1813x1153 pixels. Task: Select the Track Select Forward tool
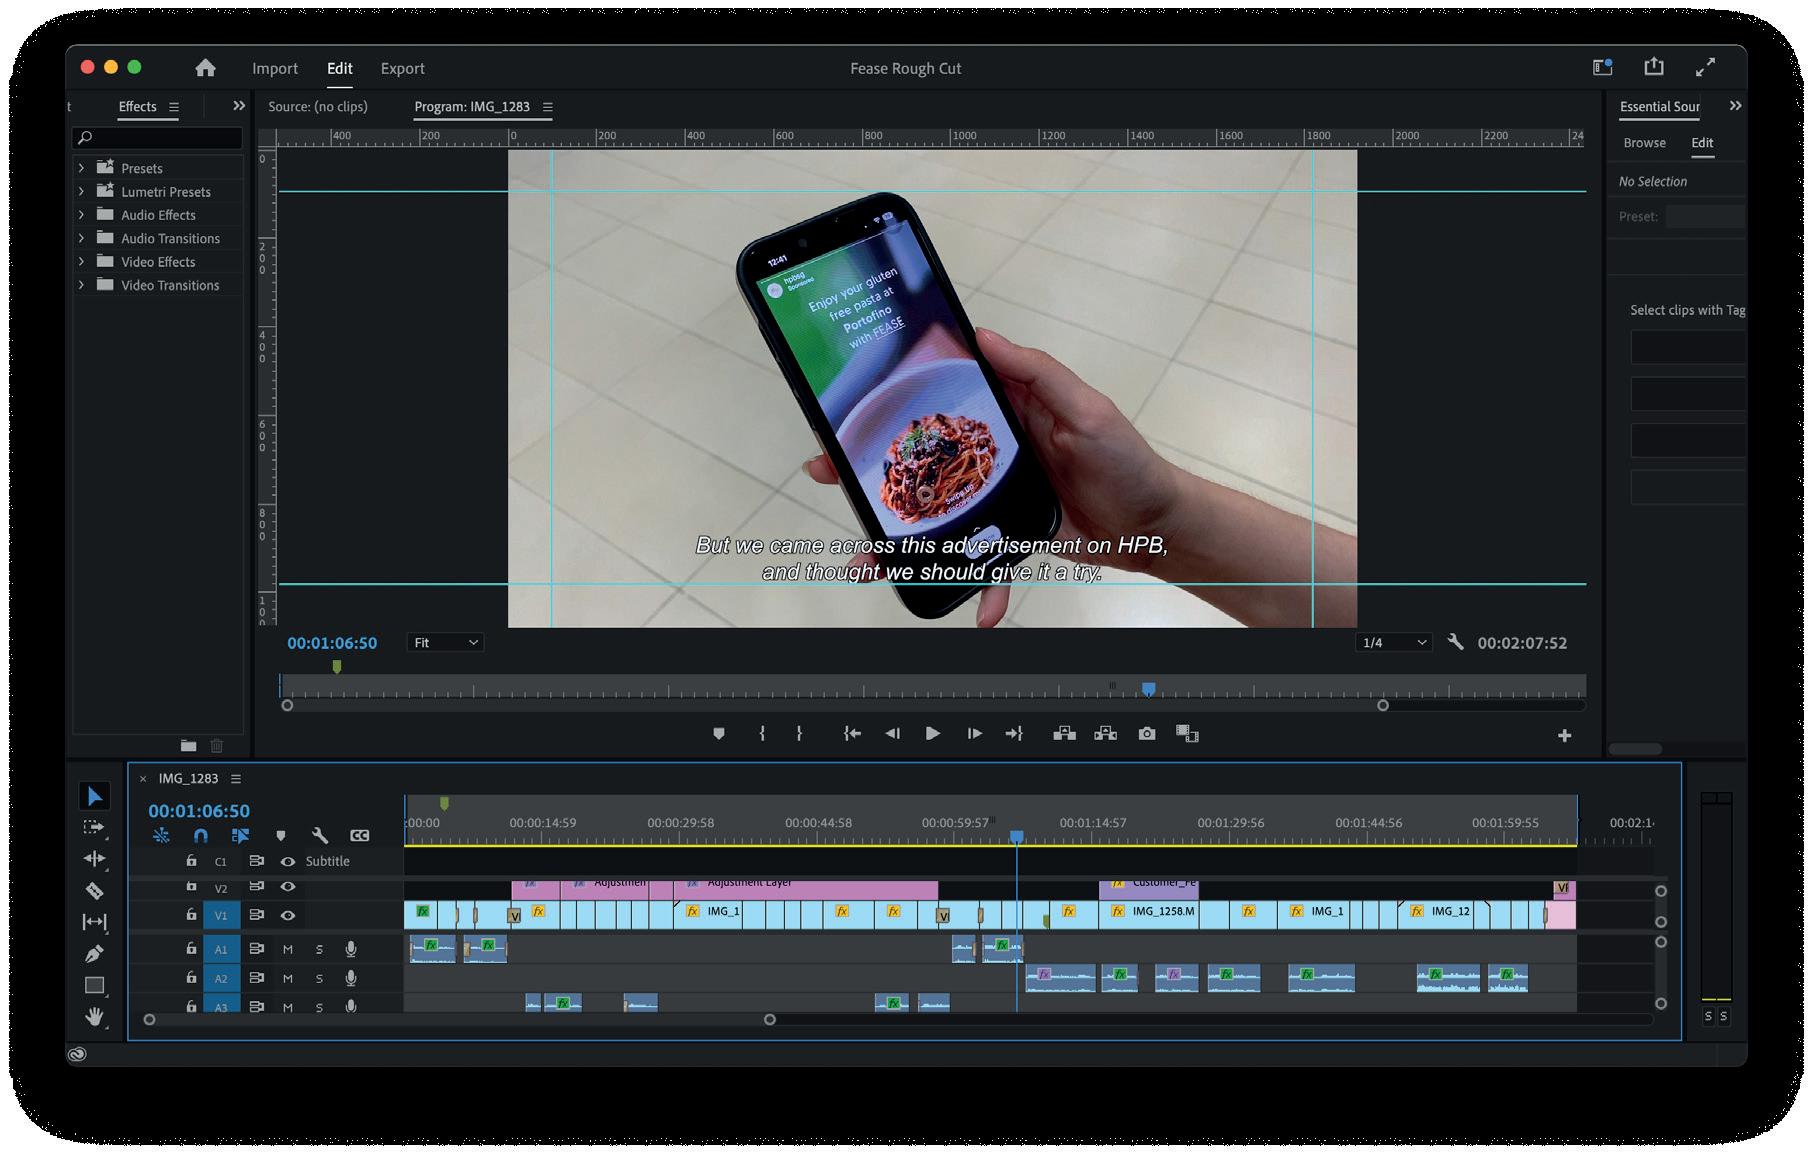click(x=94, y=827)
